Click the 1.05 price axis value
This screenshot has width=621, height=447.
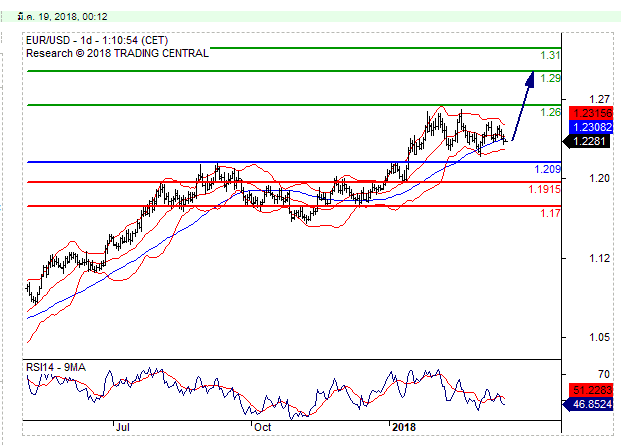point(599,337)
